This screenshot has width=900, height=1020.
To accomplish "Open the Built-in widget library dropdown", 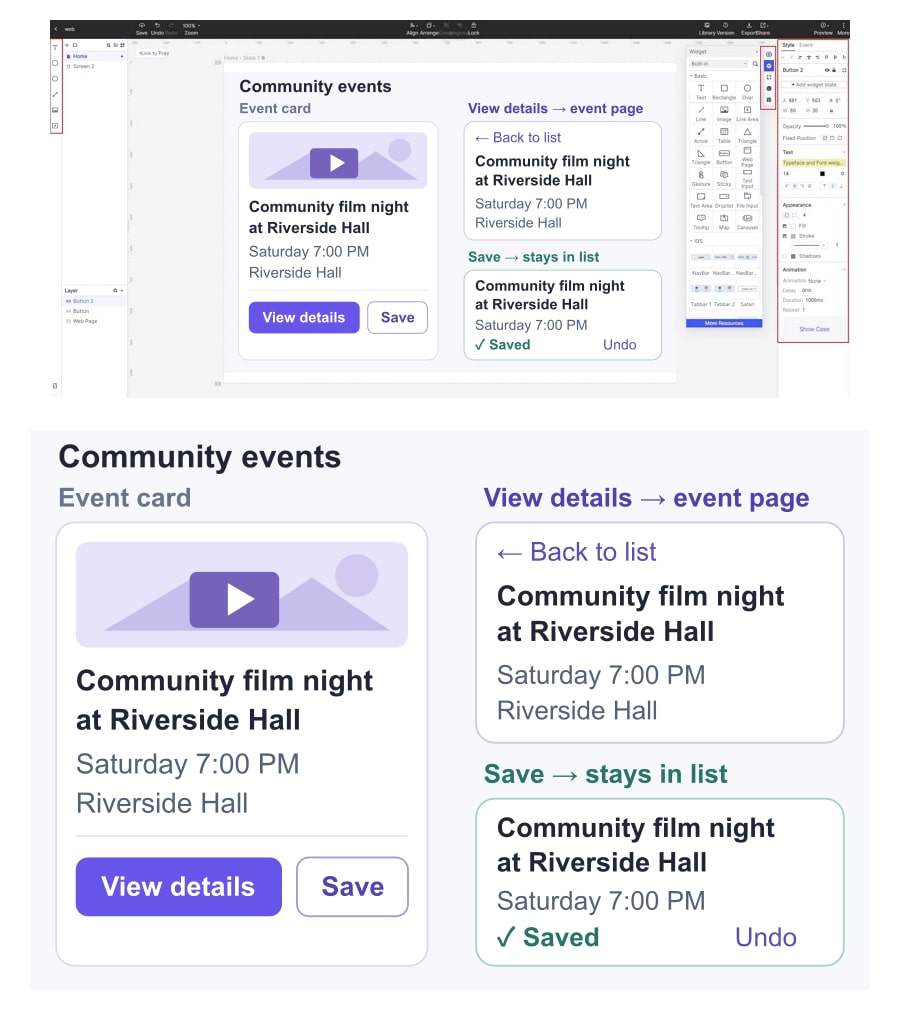I will coord(720,64).
